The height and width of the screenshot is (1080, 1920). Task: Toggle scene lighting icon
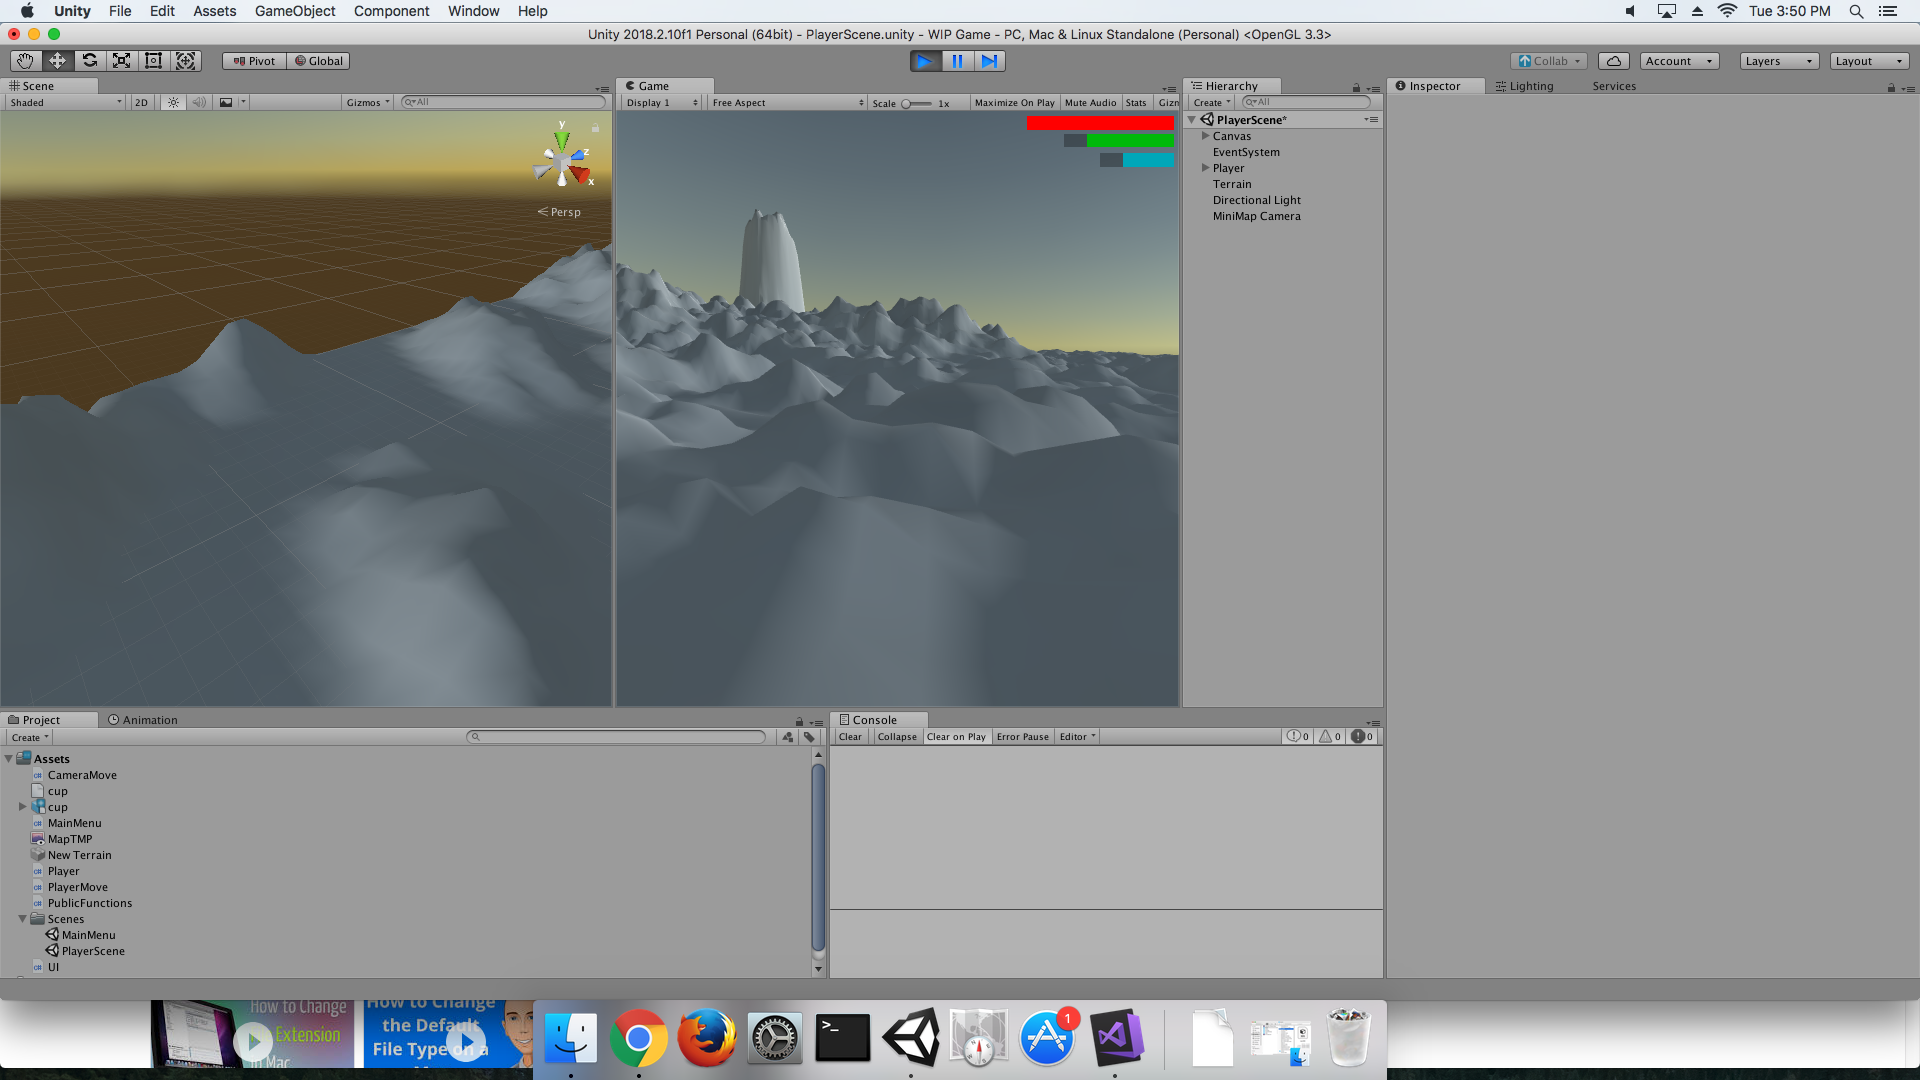pyautogui.click(x=173, y=103)
